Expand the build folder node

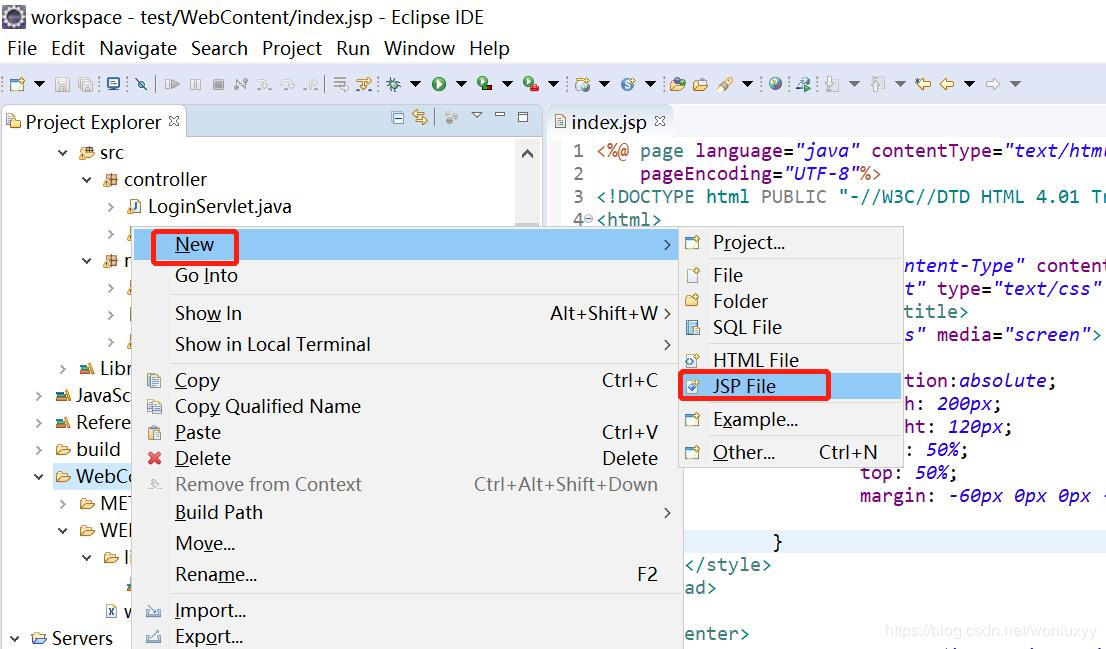click(39, 450)
